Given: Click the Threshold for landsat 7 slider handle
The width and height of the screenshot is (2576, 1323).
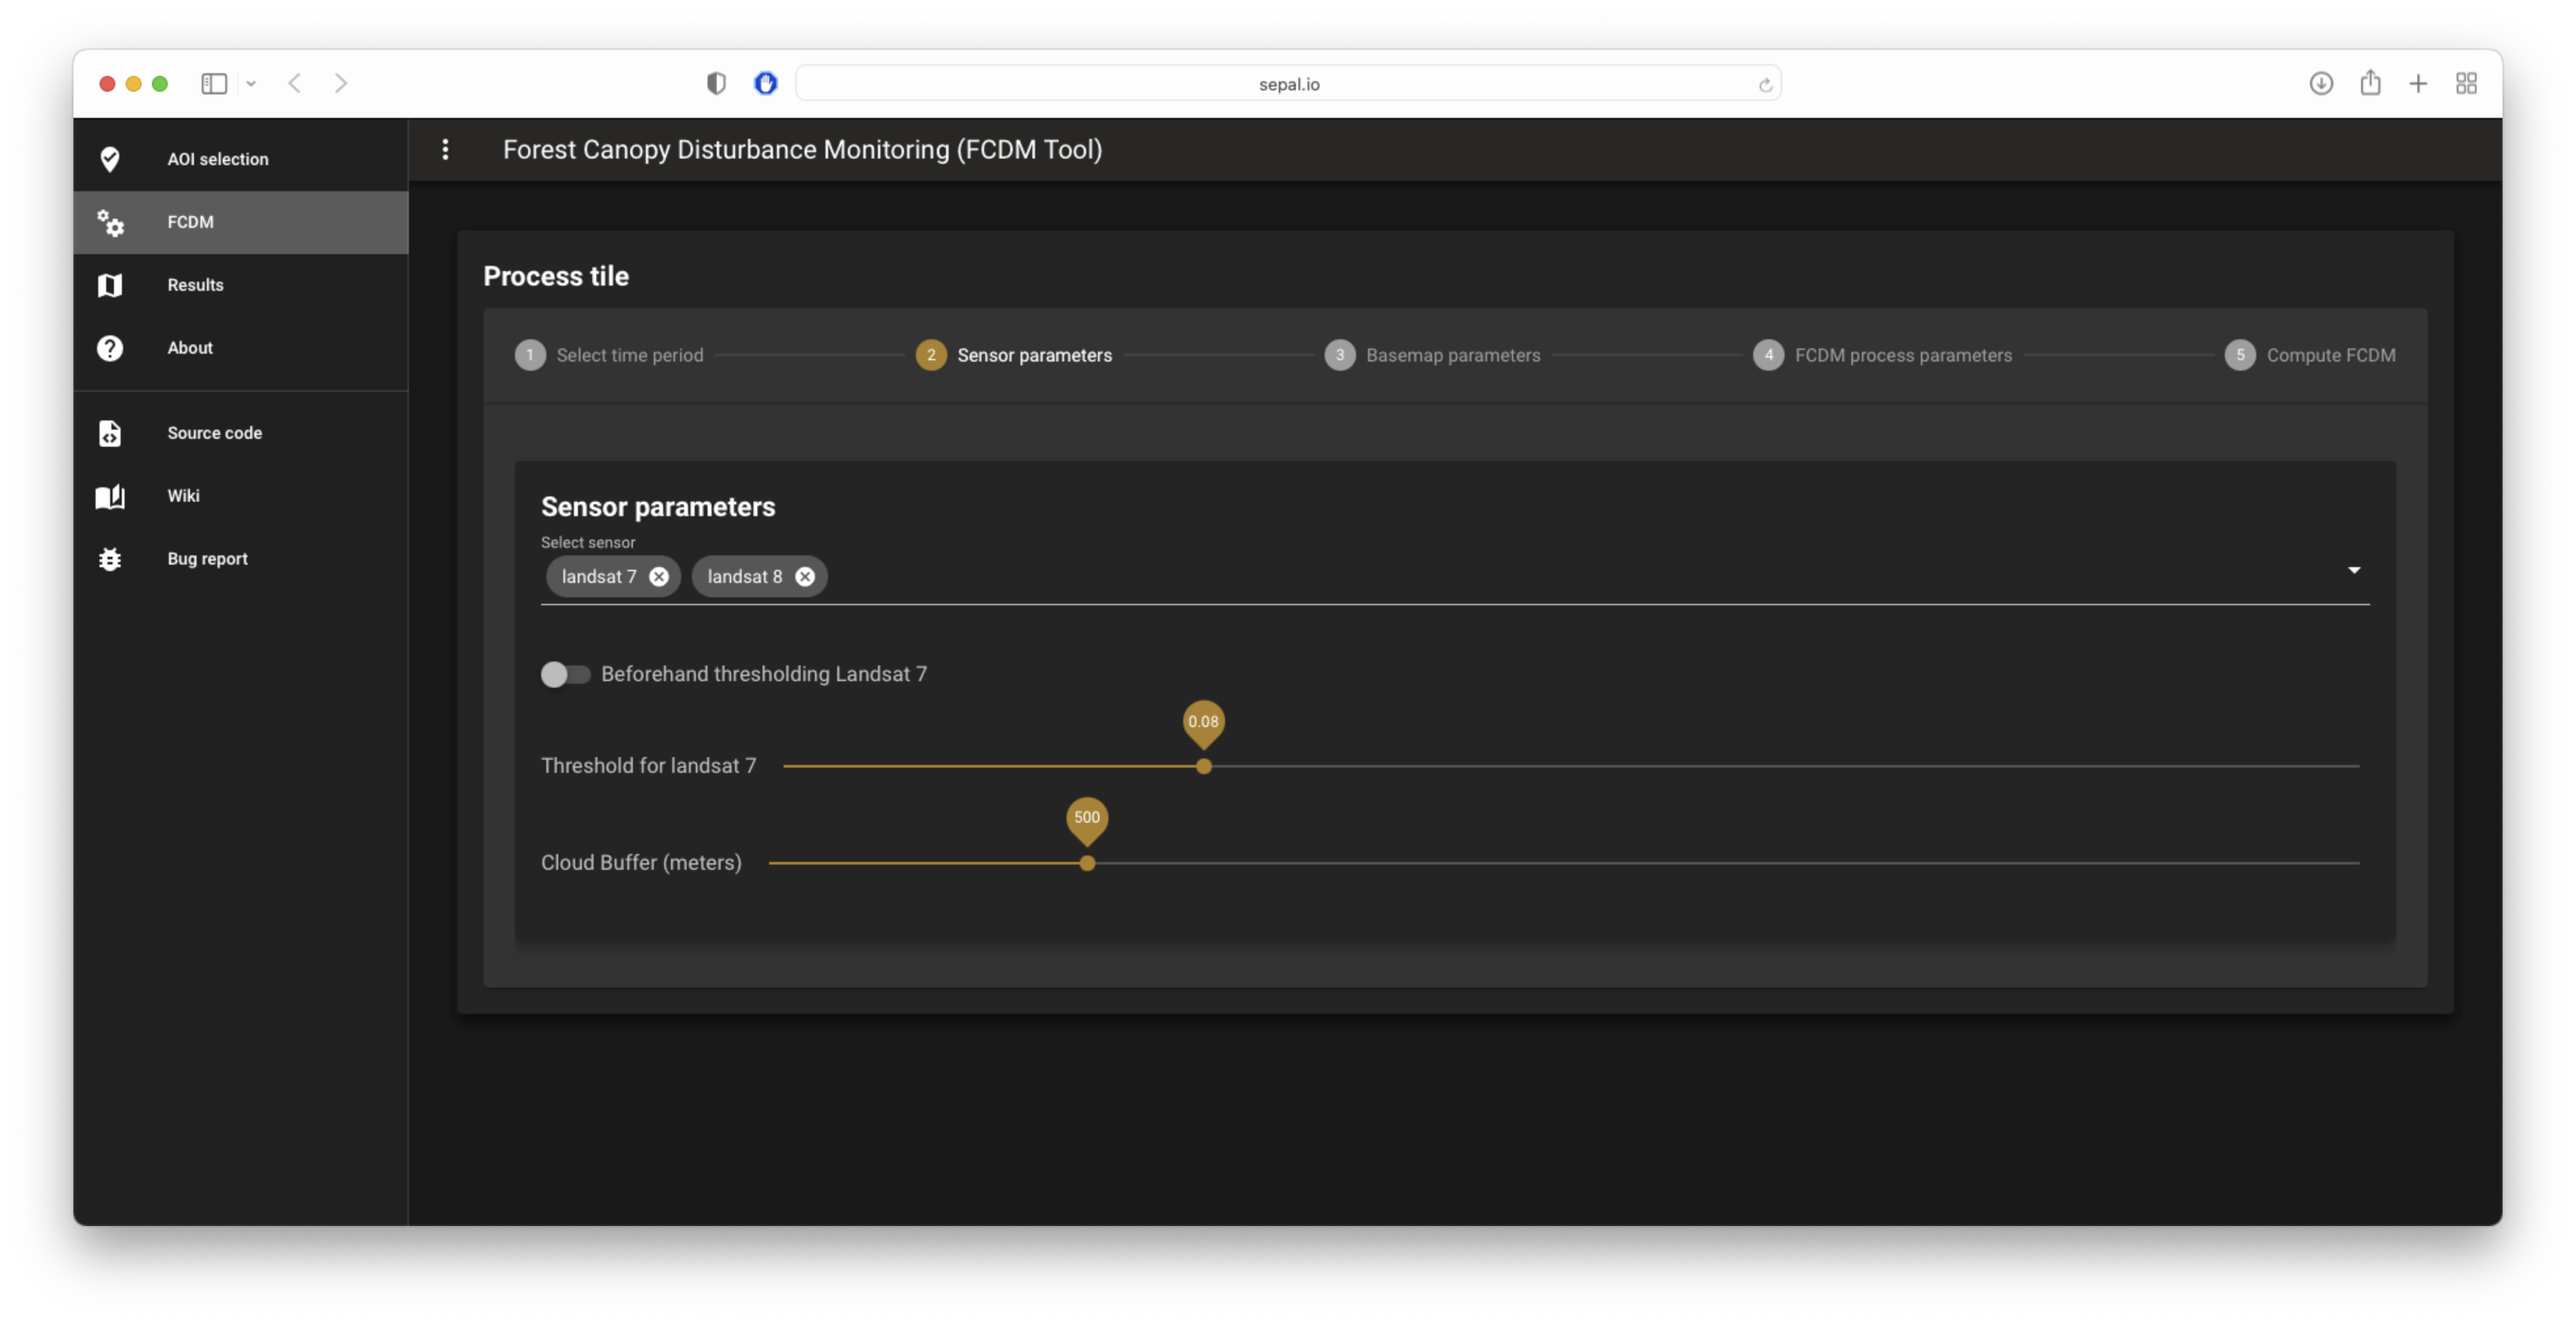Looking at the screenshot, I should (1204, 766).
